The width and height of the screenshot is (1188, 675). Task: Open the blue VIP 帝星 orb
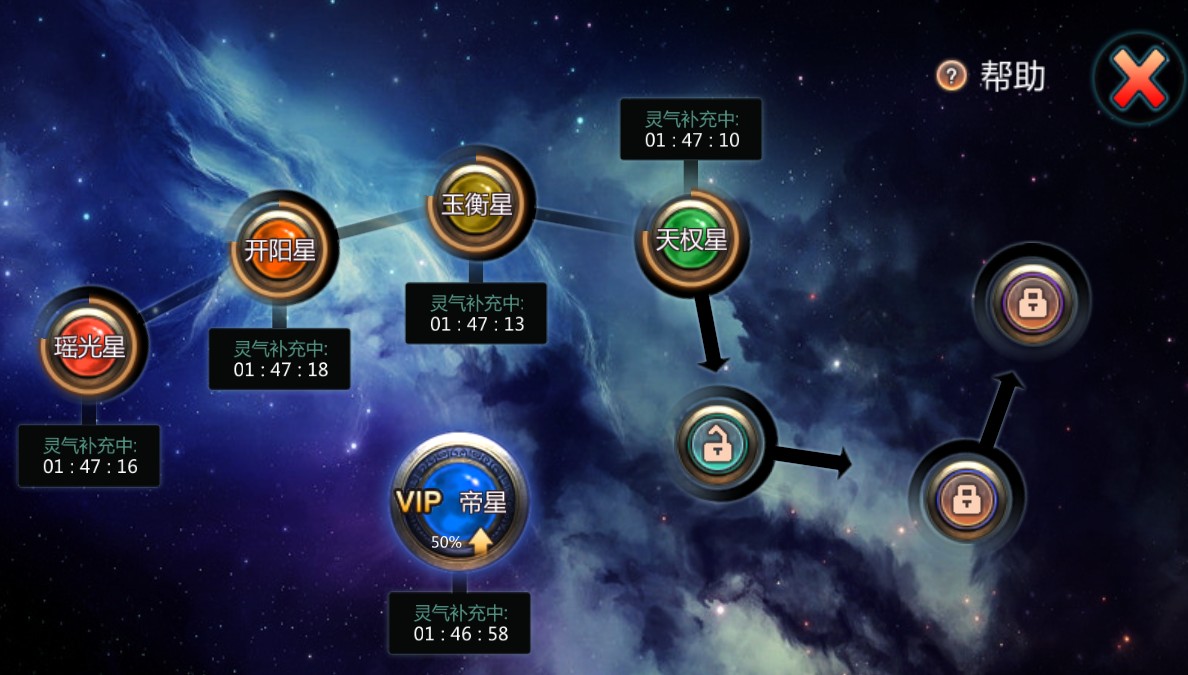[x=459, y=502]
